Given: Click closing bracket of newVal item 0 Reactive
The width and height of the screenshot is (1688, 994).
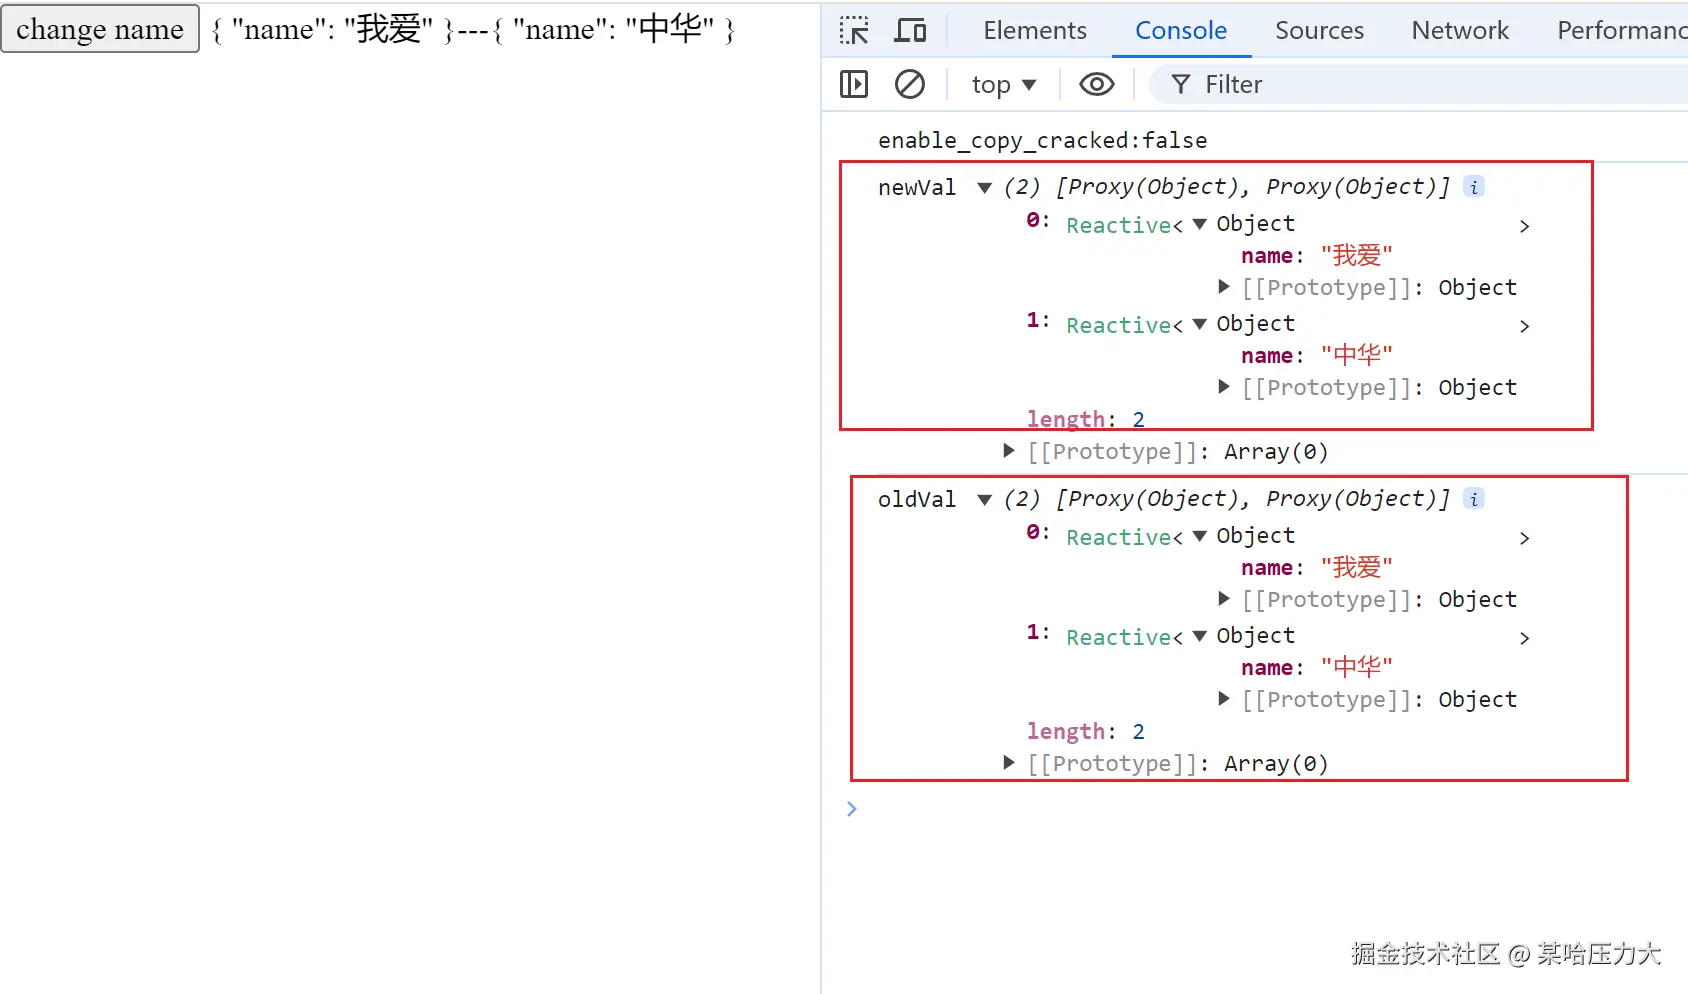Looking at the screenshot, I should click(x=1524, y=226).
